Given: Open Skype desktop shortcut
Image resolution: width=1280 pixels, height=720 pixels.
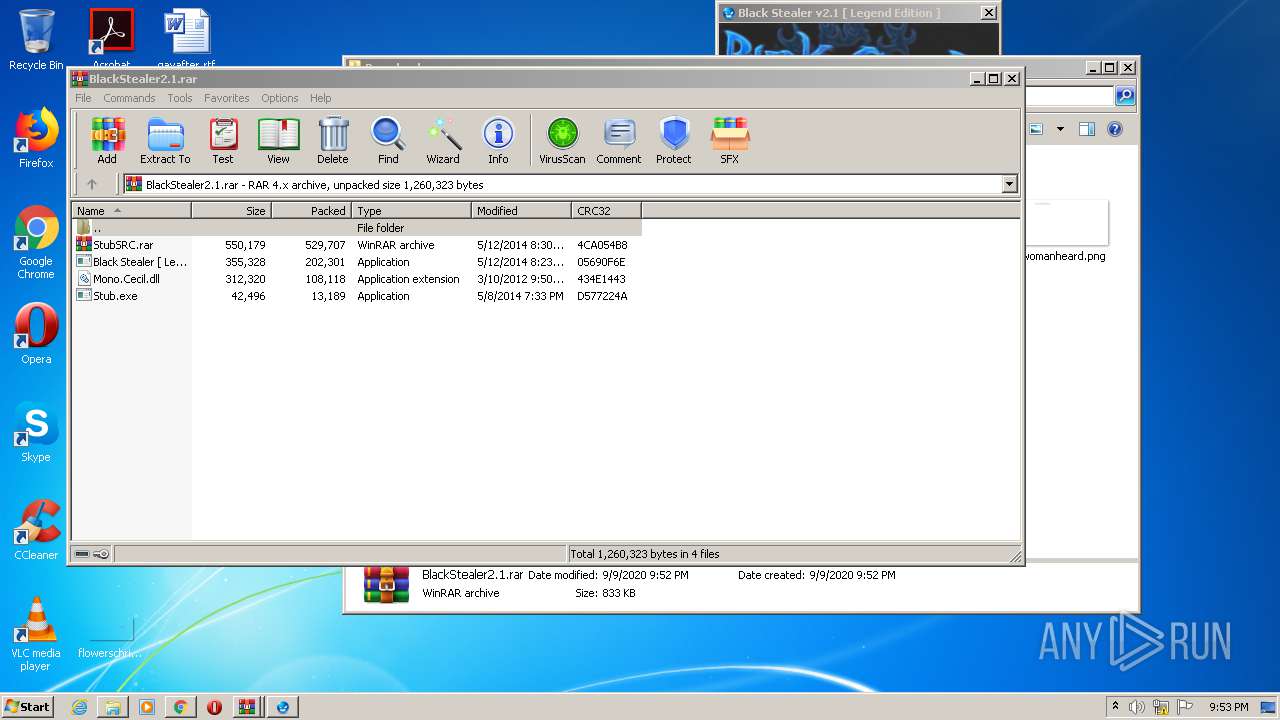Looking at the screenshot, I should [36, 432].
